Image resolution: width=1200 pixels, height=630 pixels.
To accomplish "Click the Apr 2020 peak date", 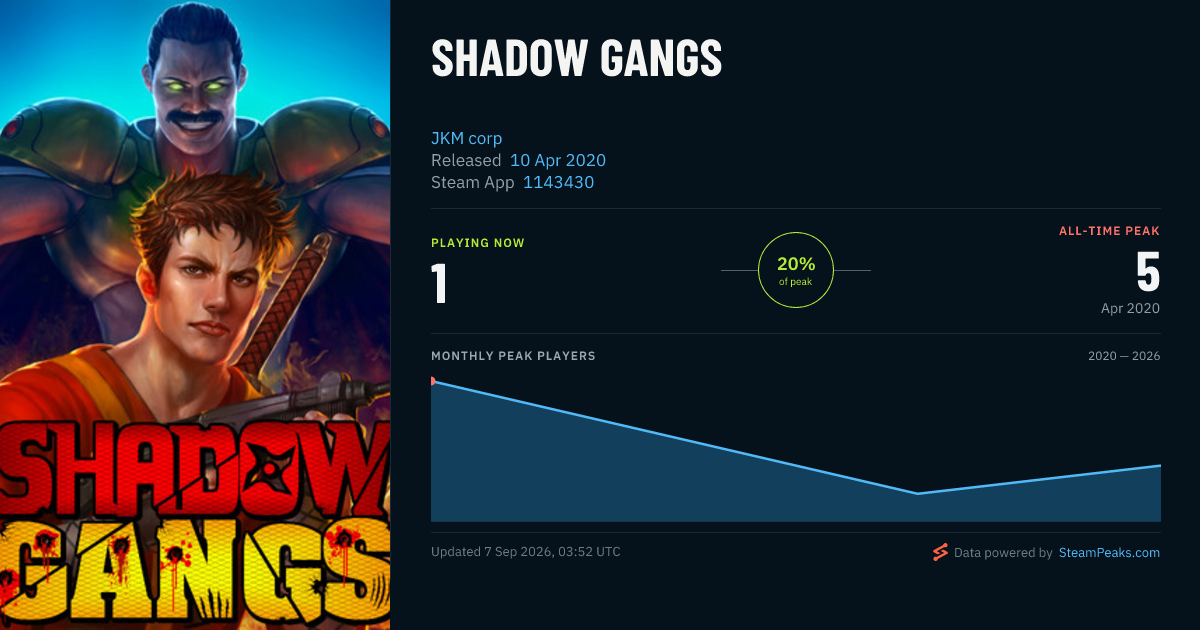I will [1130, 309].
